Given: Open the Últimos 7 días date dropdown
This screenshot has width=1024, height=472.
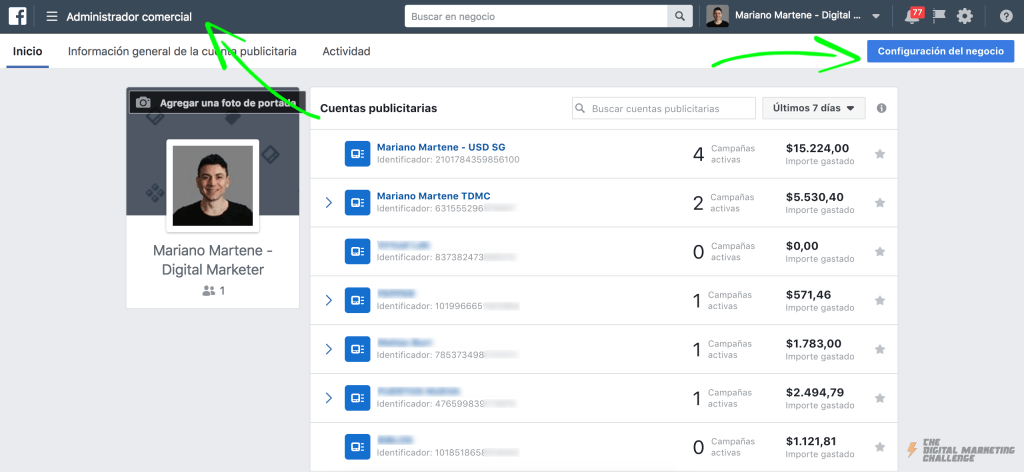Looking at the screenshot, I should coord(814,108).
